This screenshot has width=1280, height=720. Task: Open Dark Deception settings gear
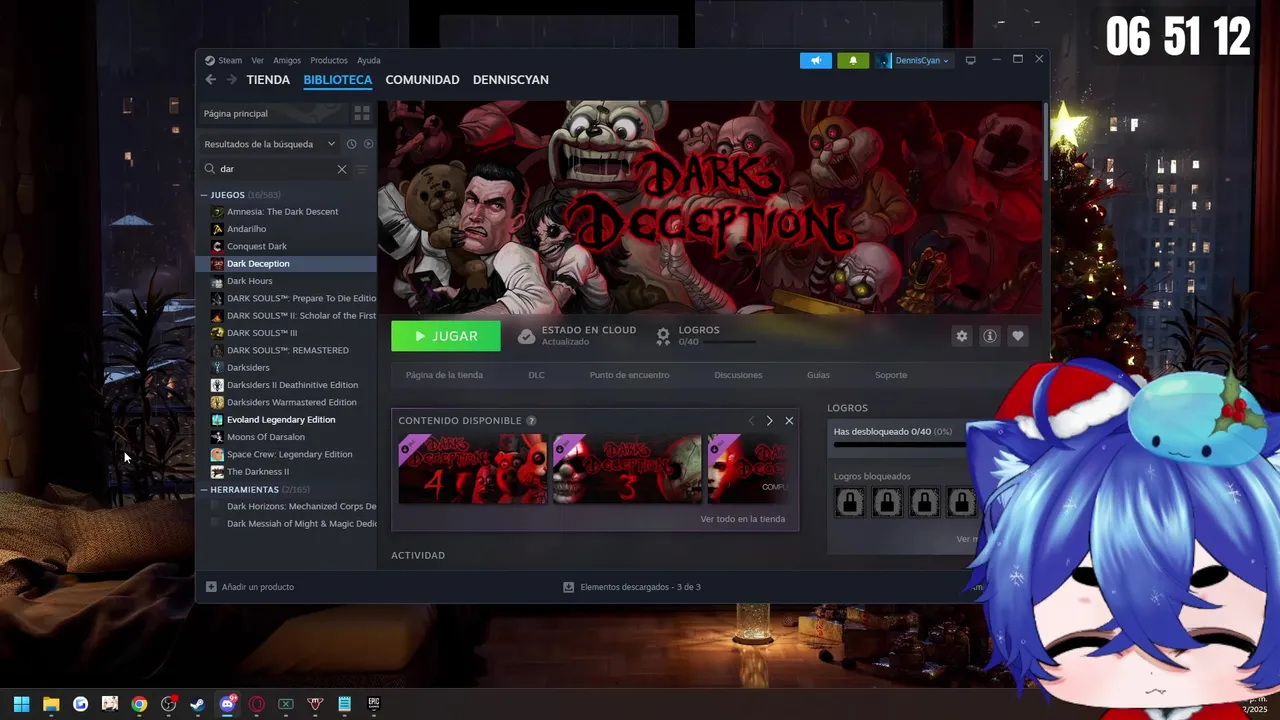[962, 336]
